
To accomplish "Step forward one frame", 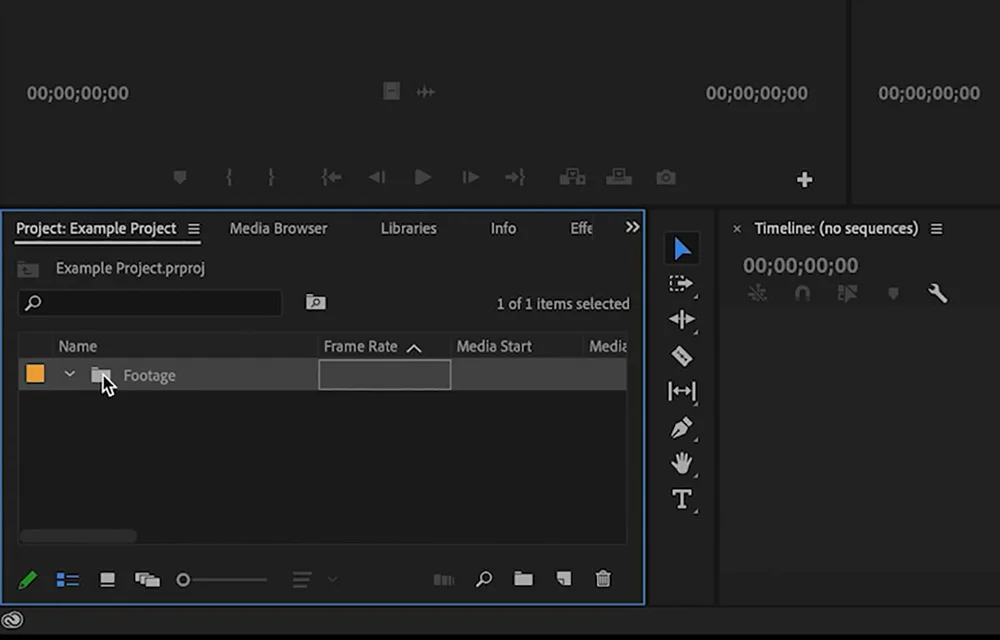I will pos(470,177).
